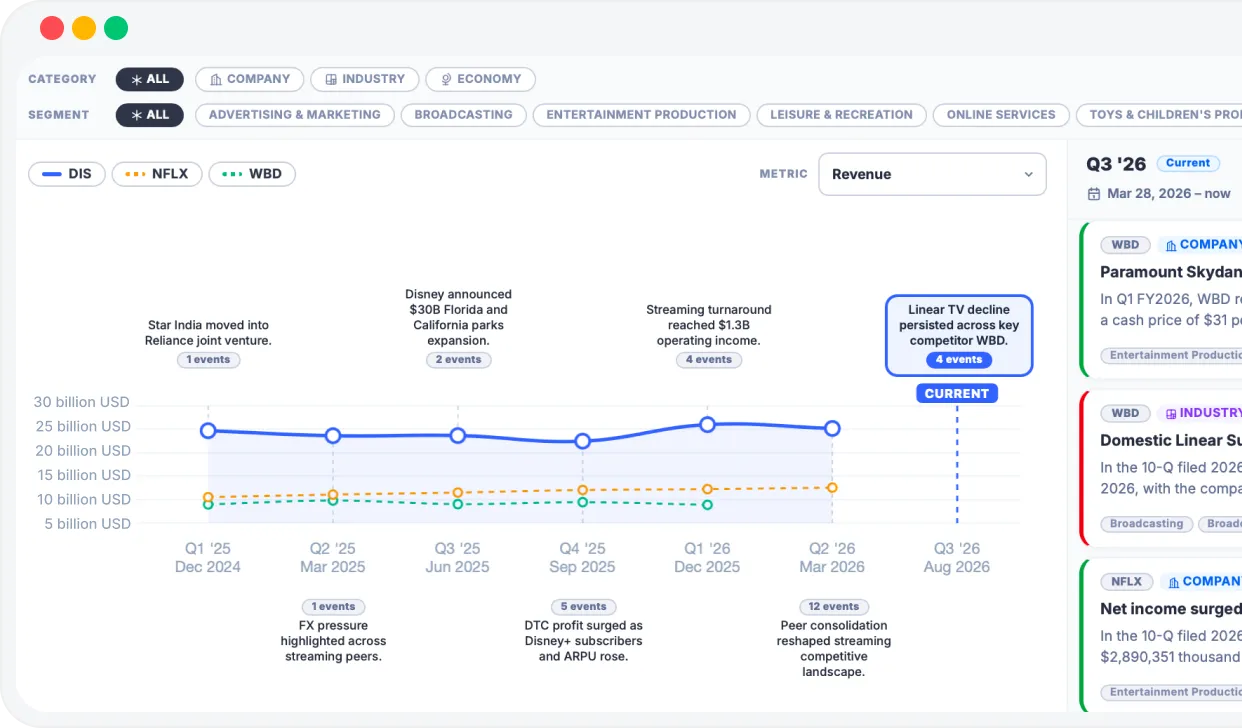Click 'Streaming turnaround reached $1.3B' annotation
This screenshot has height=728, width=1242.
708,325
